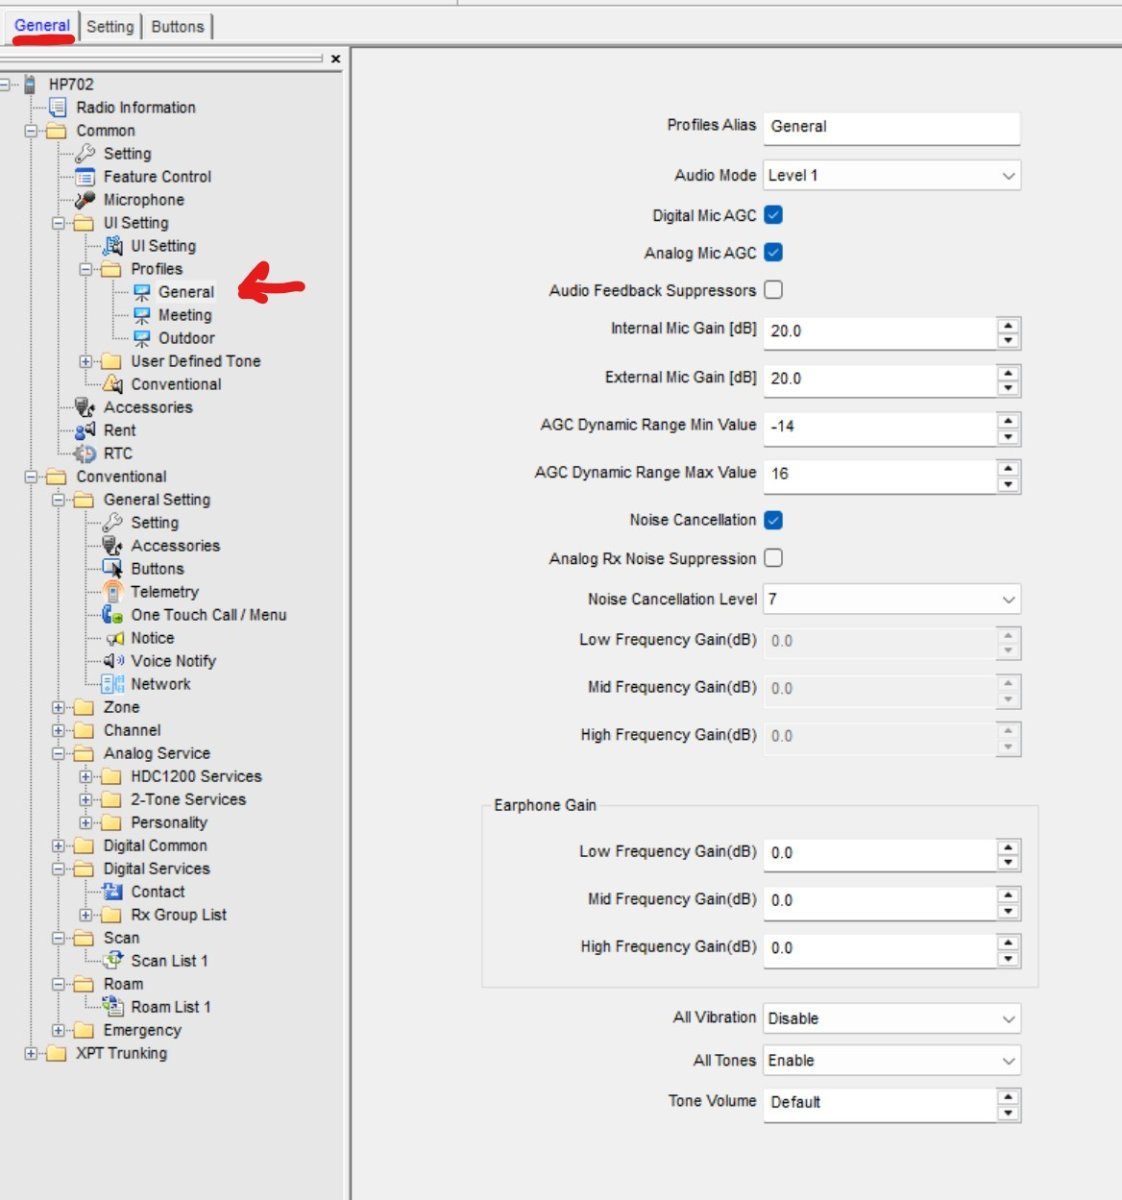Click the Voice Notify speaker icon
Screen dimensions: 1122x1200
[x=113, y=661]
